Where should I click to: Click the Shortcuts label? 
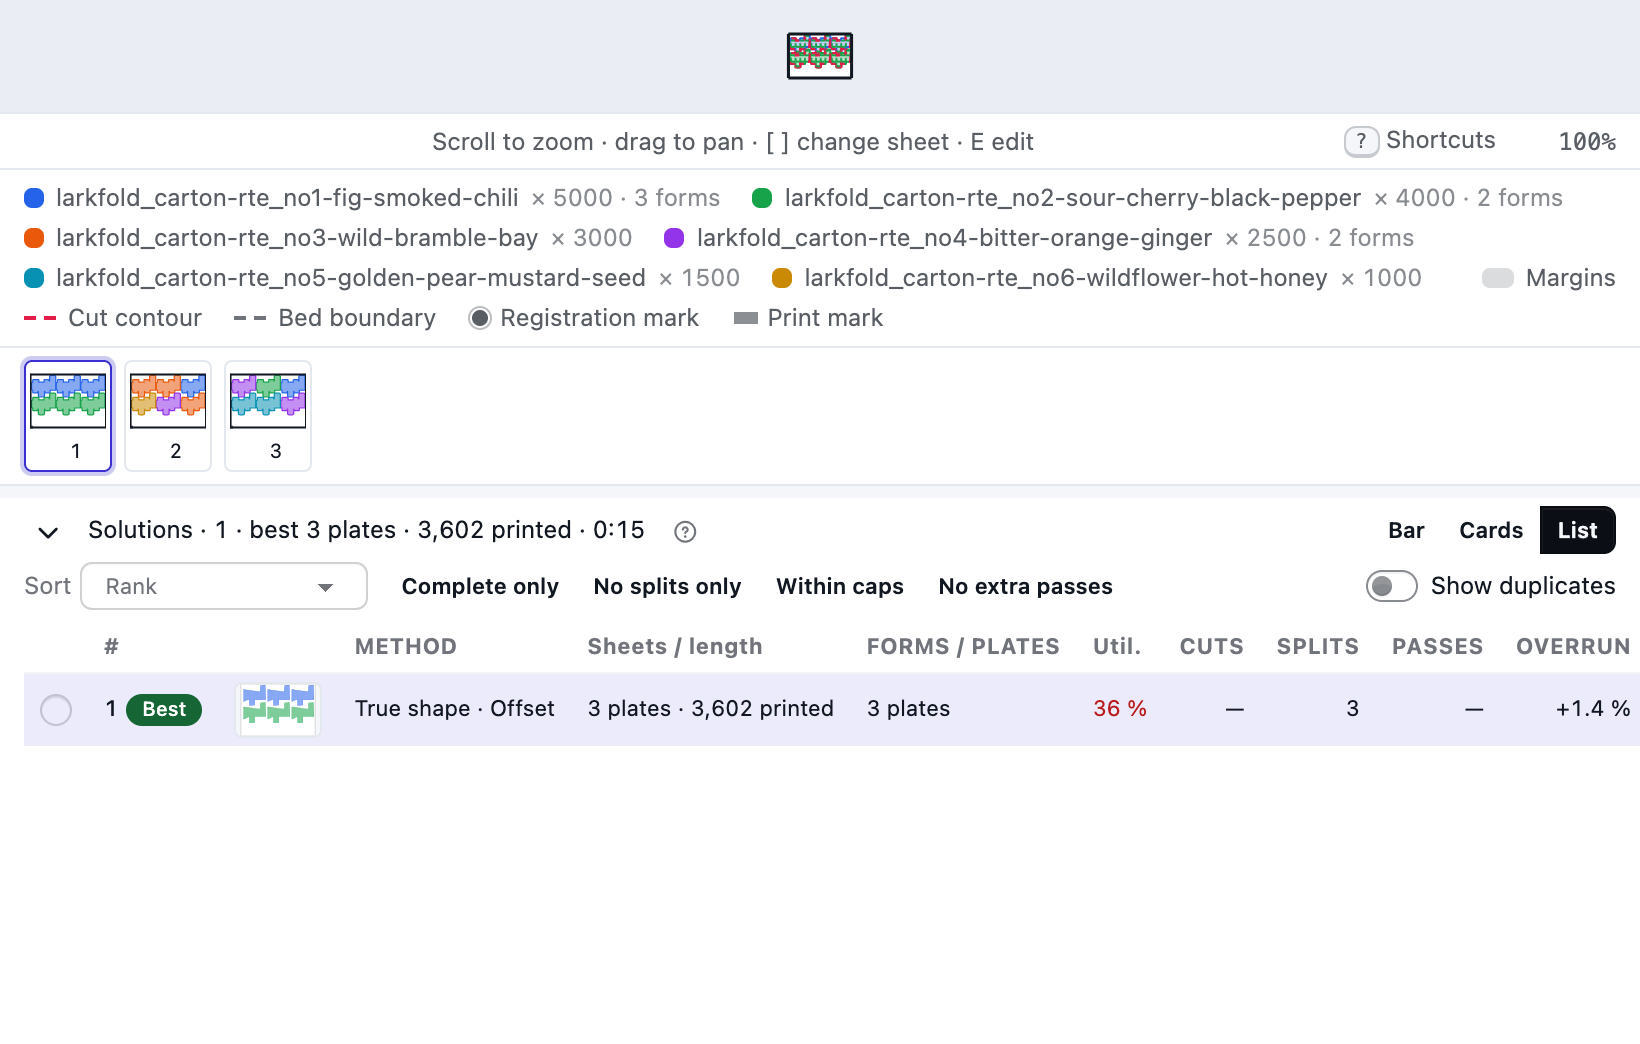pos(1441,140)
